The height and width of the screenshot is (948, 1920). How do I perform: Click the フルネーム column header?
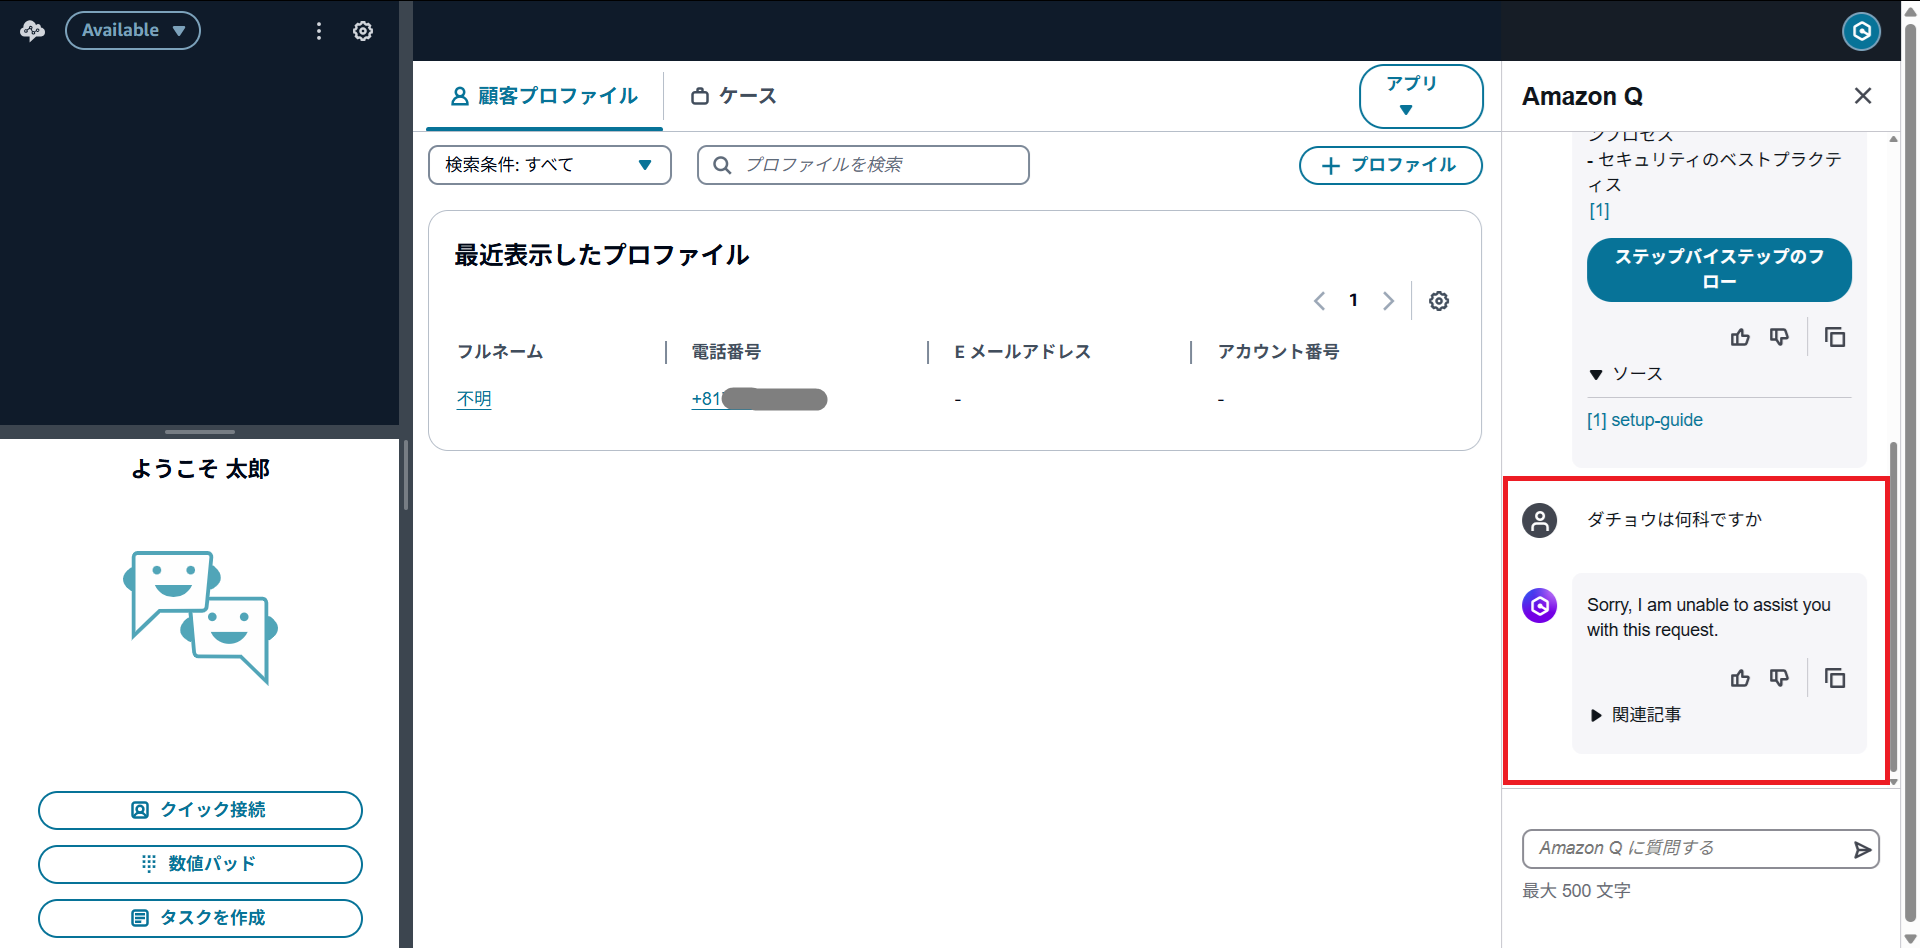(500, 352)
